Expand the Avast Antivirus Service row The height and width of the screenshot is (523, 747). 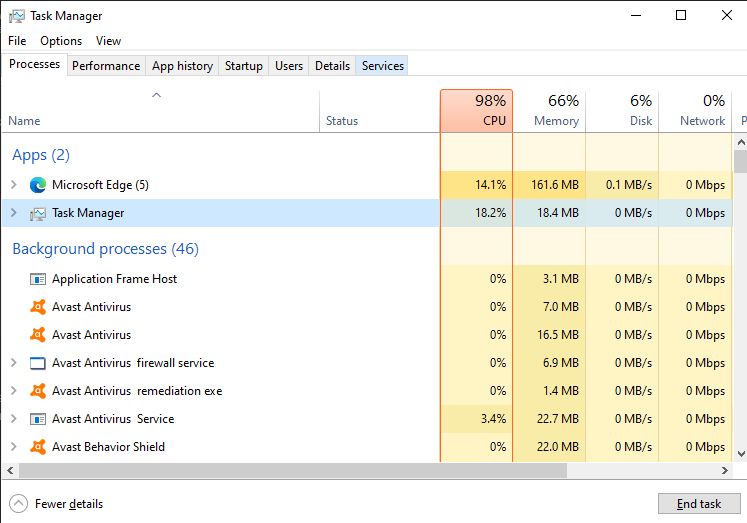[x=14, y=419]
